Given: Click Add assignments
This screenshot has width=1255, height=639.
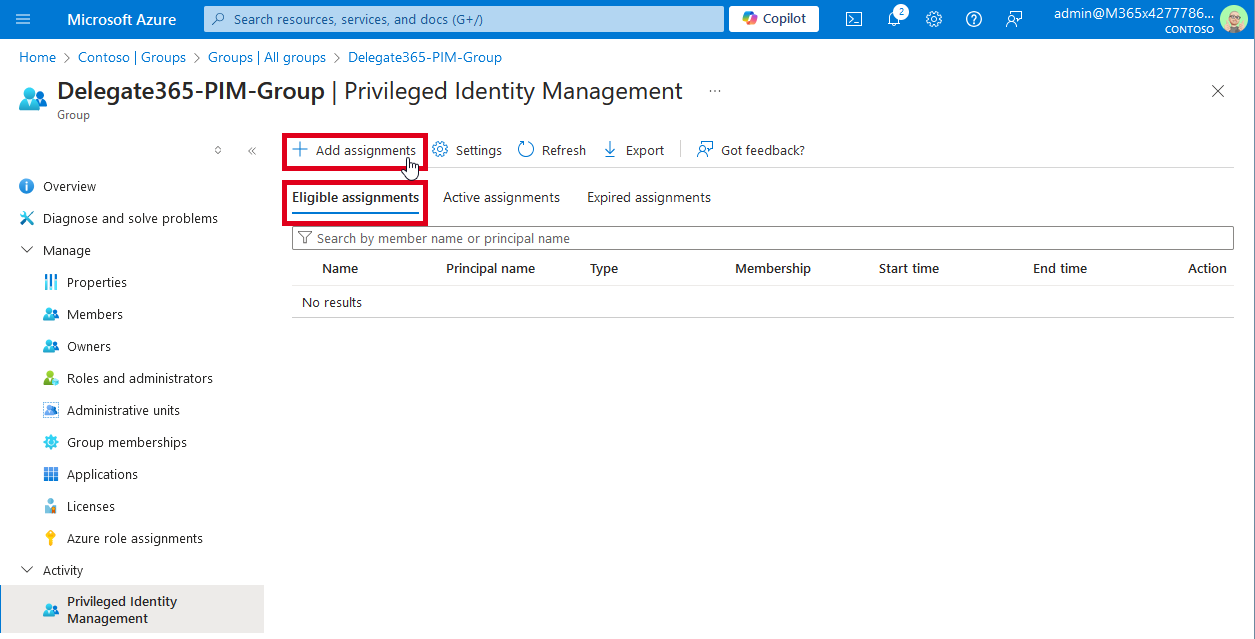Looking at the screenshot, I should pos(355,150).
